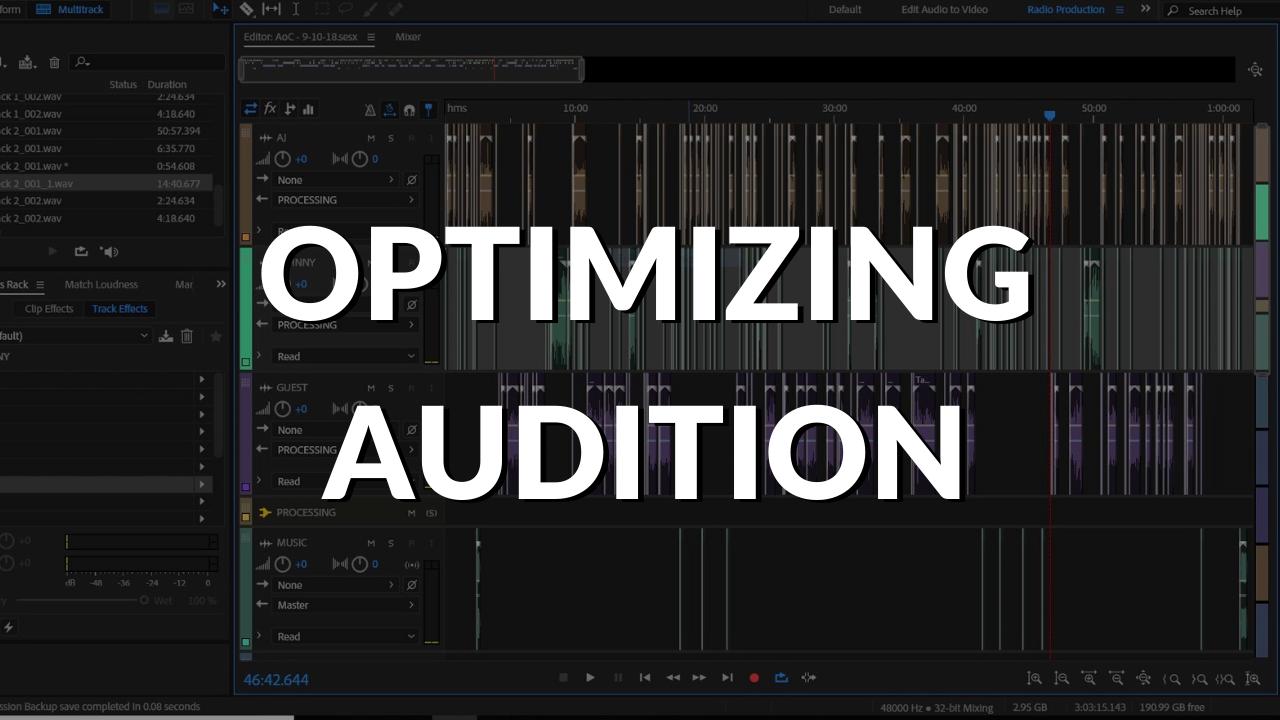Viewport: 1280px width, 720px height.
Task: Select the Clip Effects tab
Action: click(x=49, y=309)
